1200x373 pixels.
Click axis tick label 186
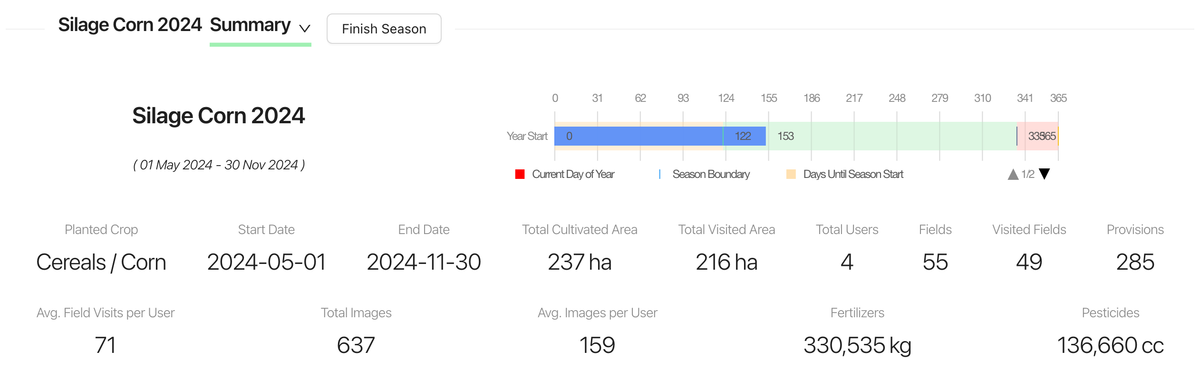pyautogui.click(x=812, y=98)
